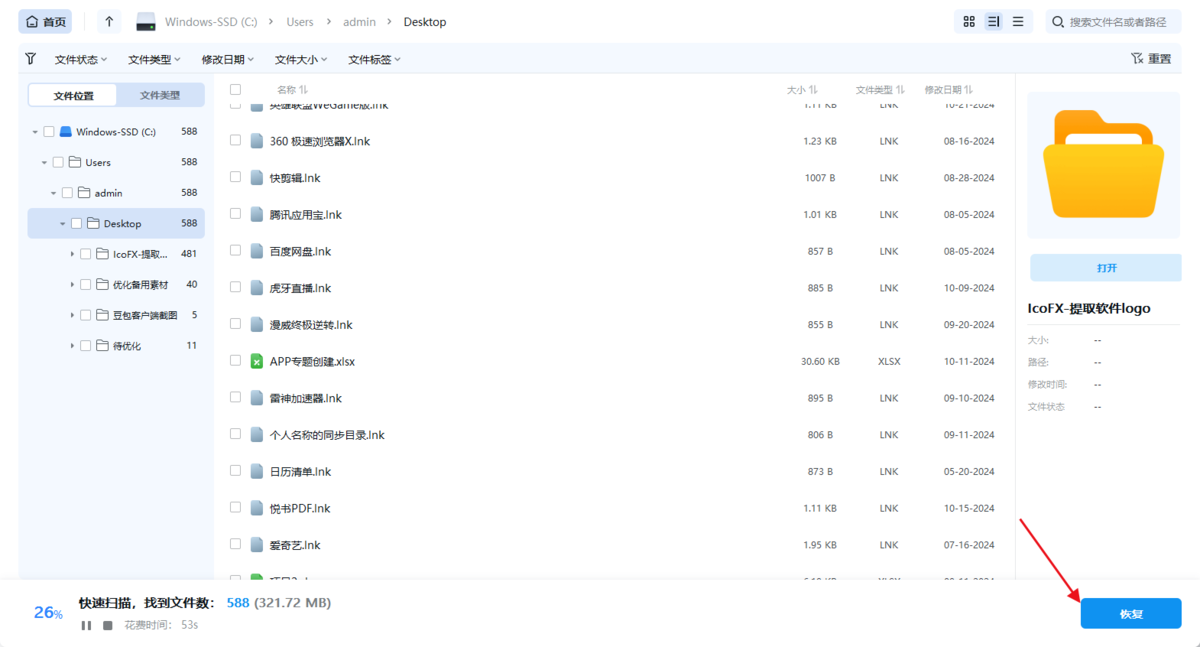Screen dimensions: 1200x647
Task: Switch to detail-with-preview view icon
Action: click(993, 21)
